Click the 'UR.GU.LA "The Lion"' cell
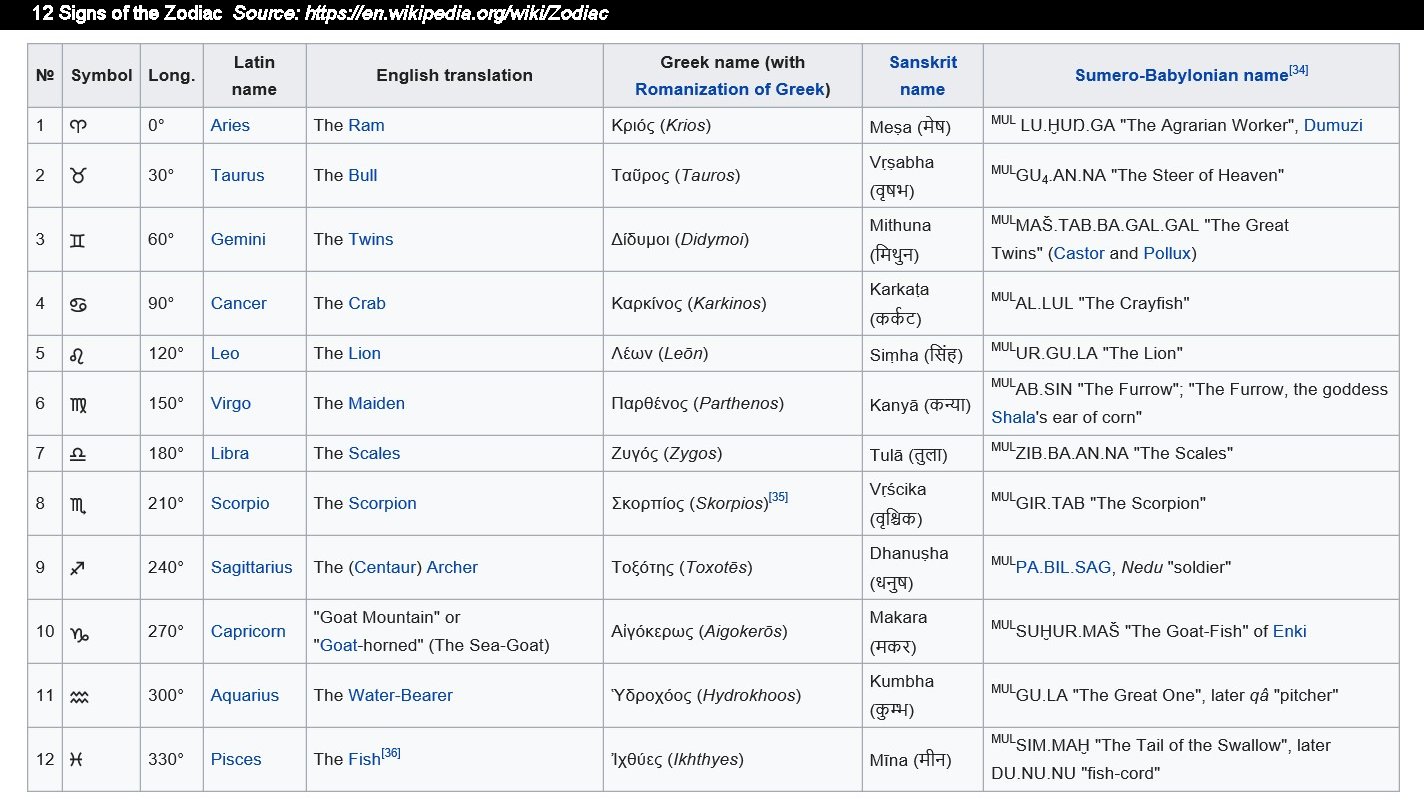 click(x=1190, y=353)
